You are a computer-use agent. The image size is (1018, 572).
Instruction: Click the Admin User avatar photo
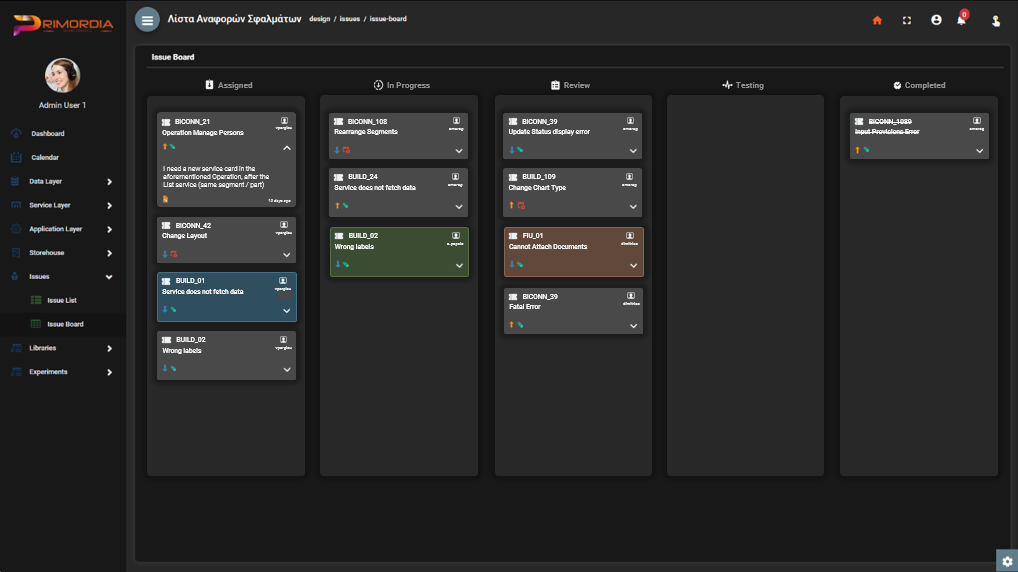click(x=63, y=75)
